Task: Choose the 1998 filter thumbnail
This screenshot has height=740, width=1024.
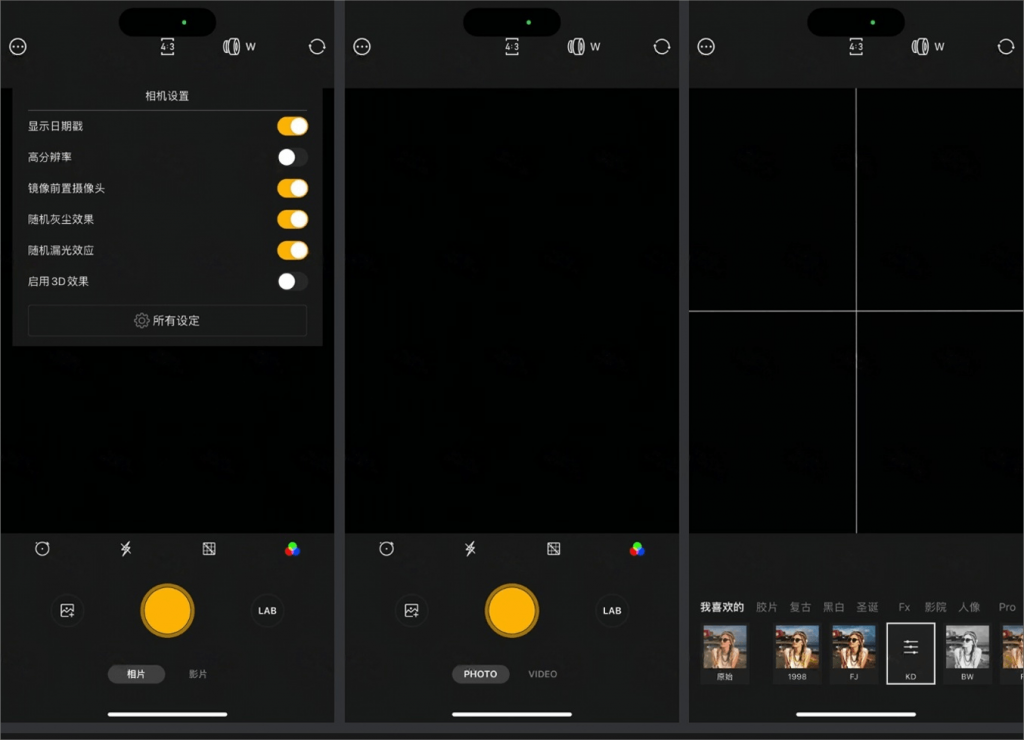Action: 797,654
